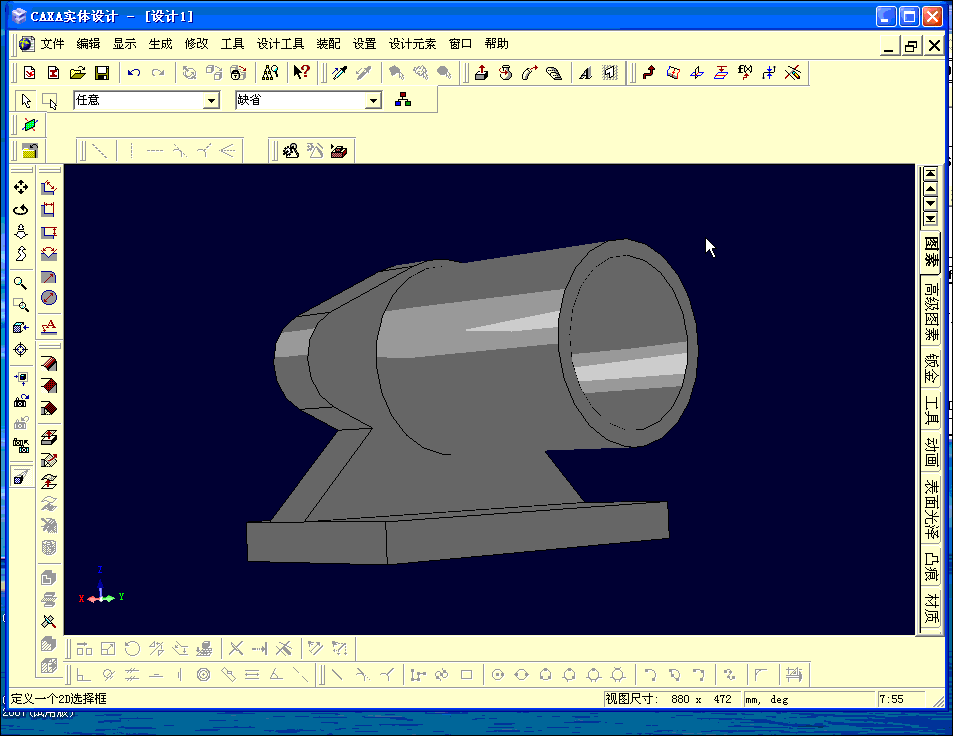This screenshot has width=953, height=736.
Task: Expand the 缺省 configuration dropdown
Action: coord(373,100)
